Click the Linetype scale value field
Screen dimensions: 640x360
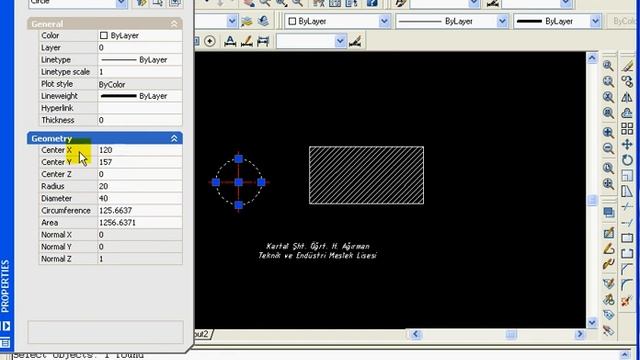140,72
